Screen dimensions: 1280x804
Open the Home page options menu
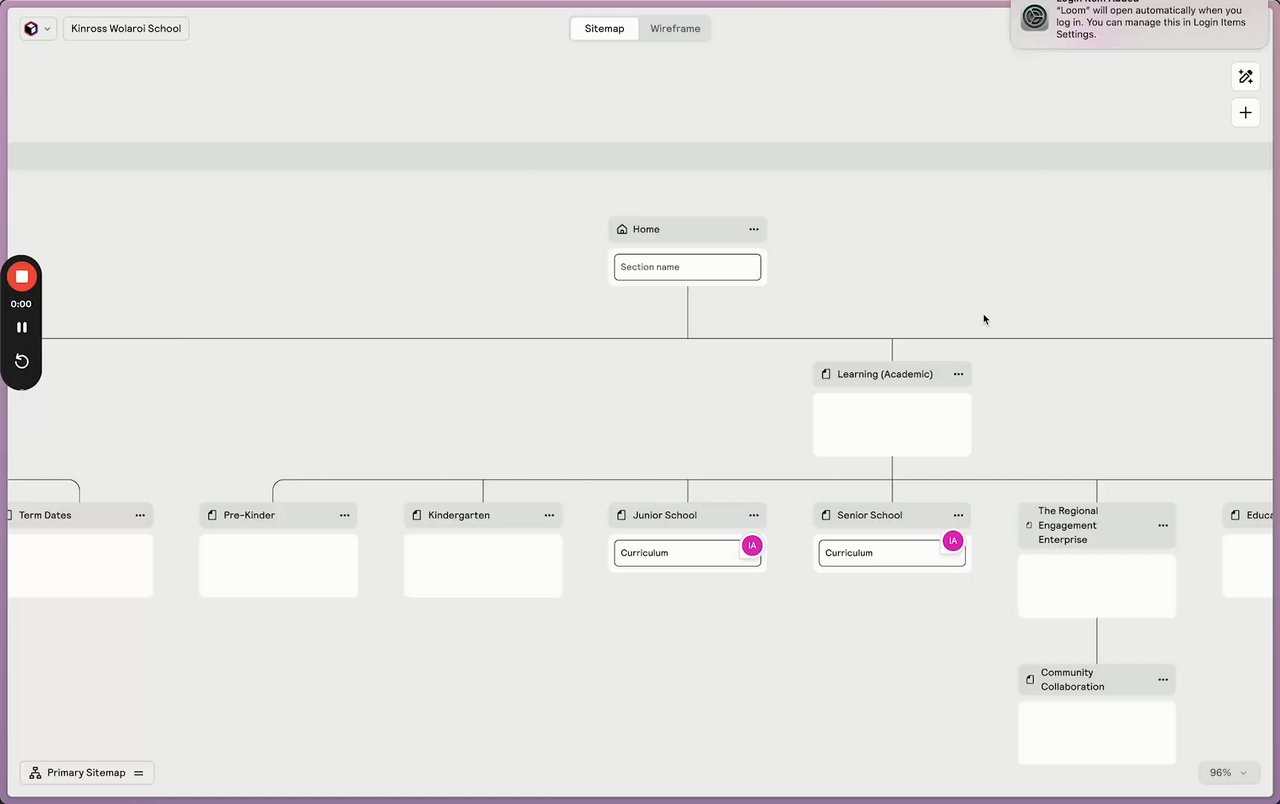[x=754, y=229]
